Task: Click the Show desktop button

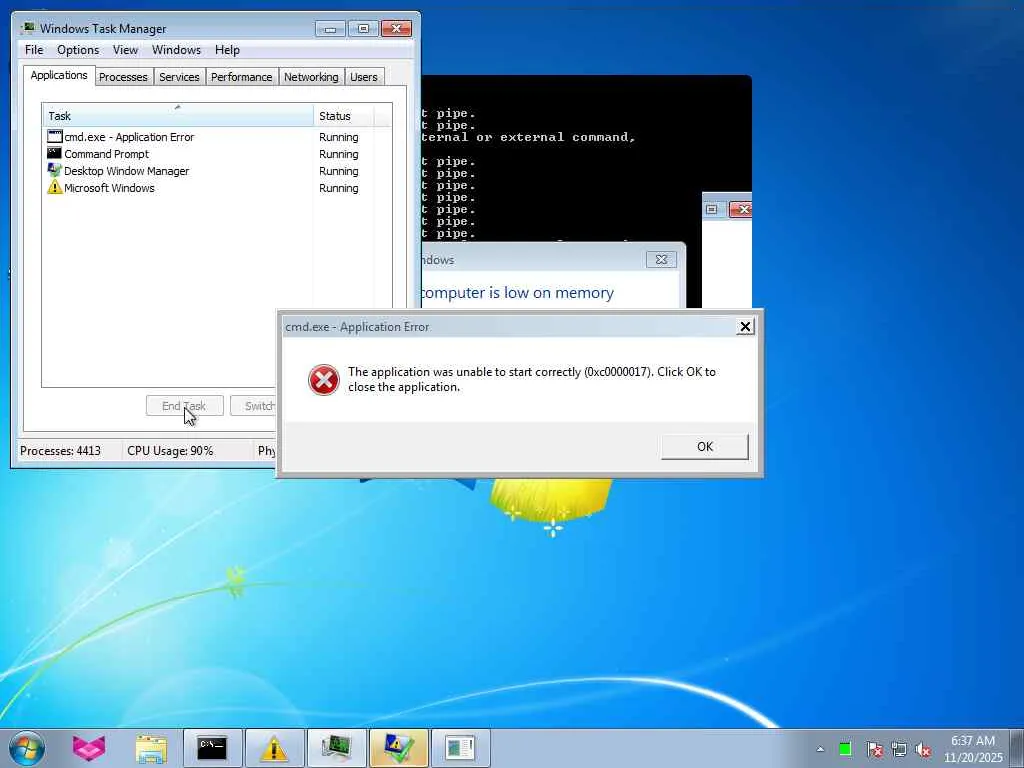Action: (1017, 748)
